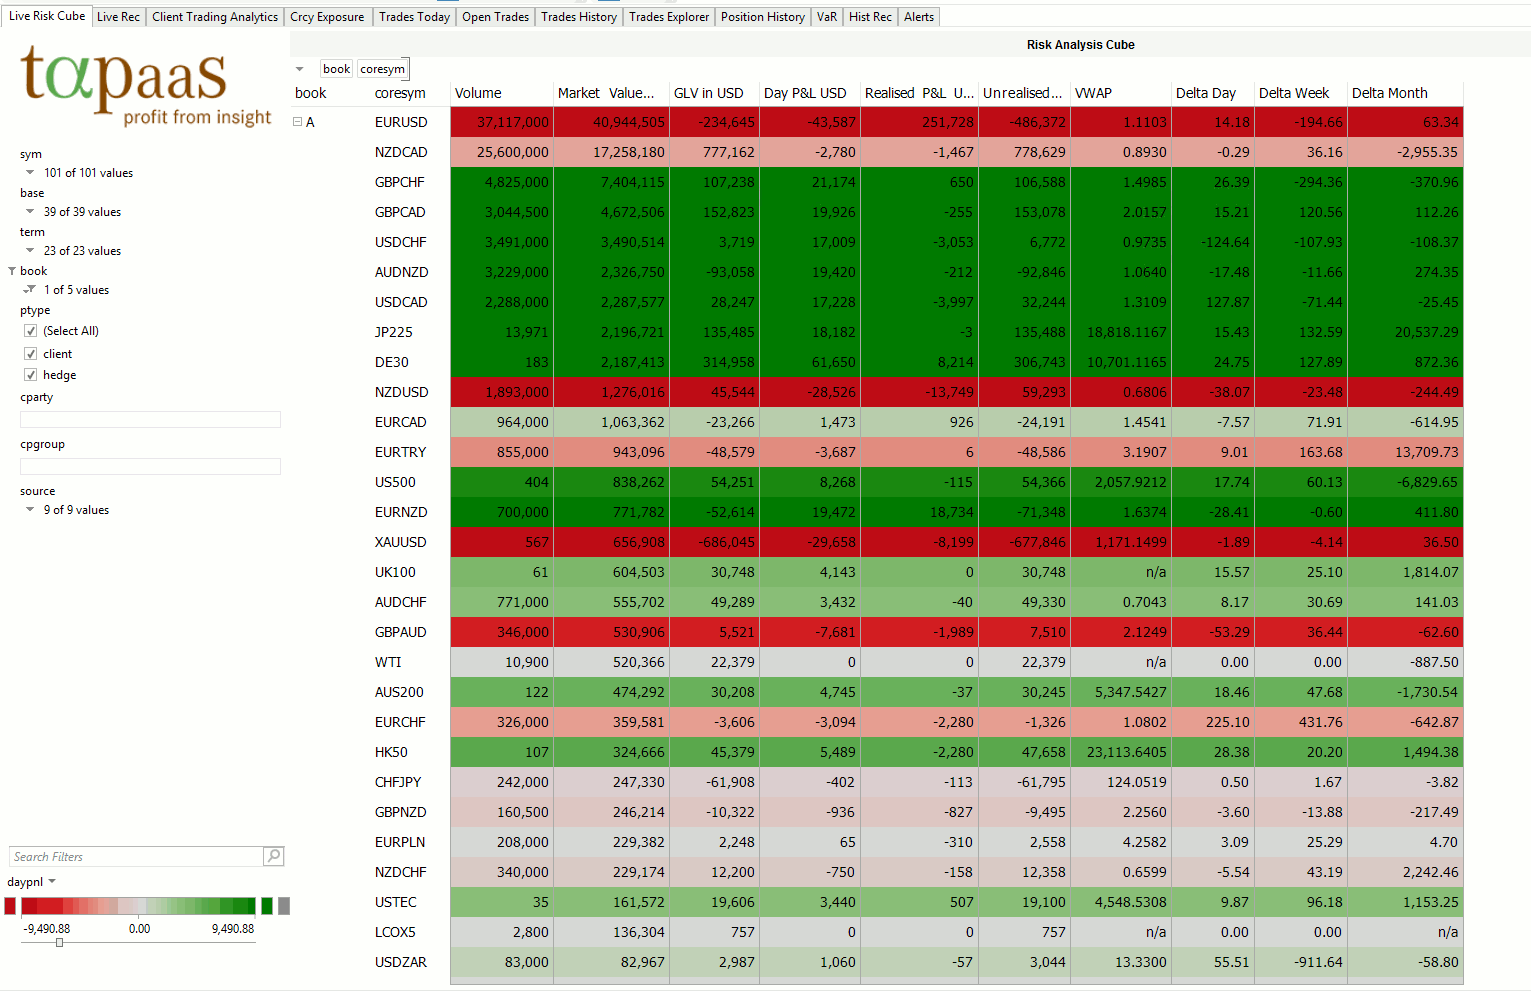Click the Search Filters magnifier icon
Screen dimensions: 1531x991
[x=273, y=856]
